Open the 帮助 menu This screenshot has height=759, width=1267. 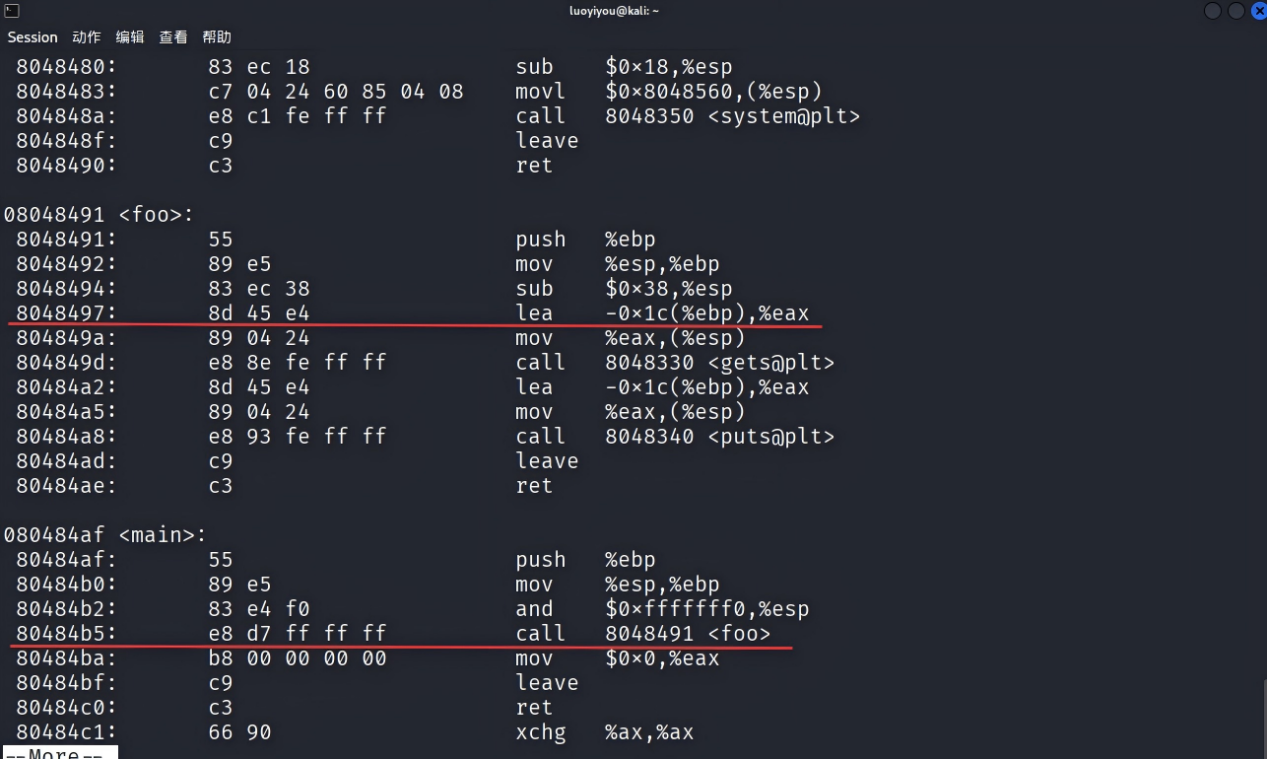tap(217, 37)
